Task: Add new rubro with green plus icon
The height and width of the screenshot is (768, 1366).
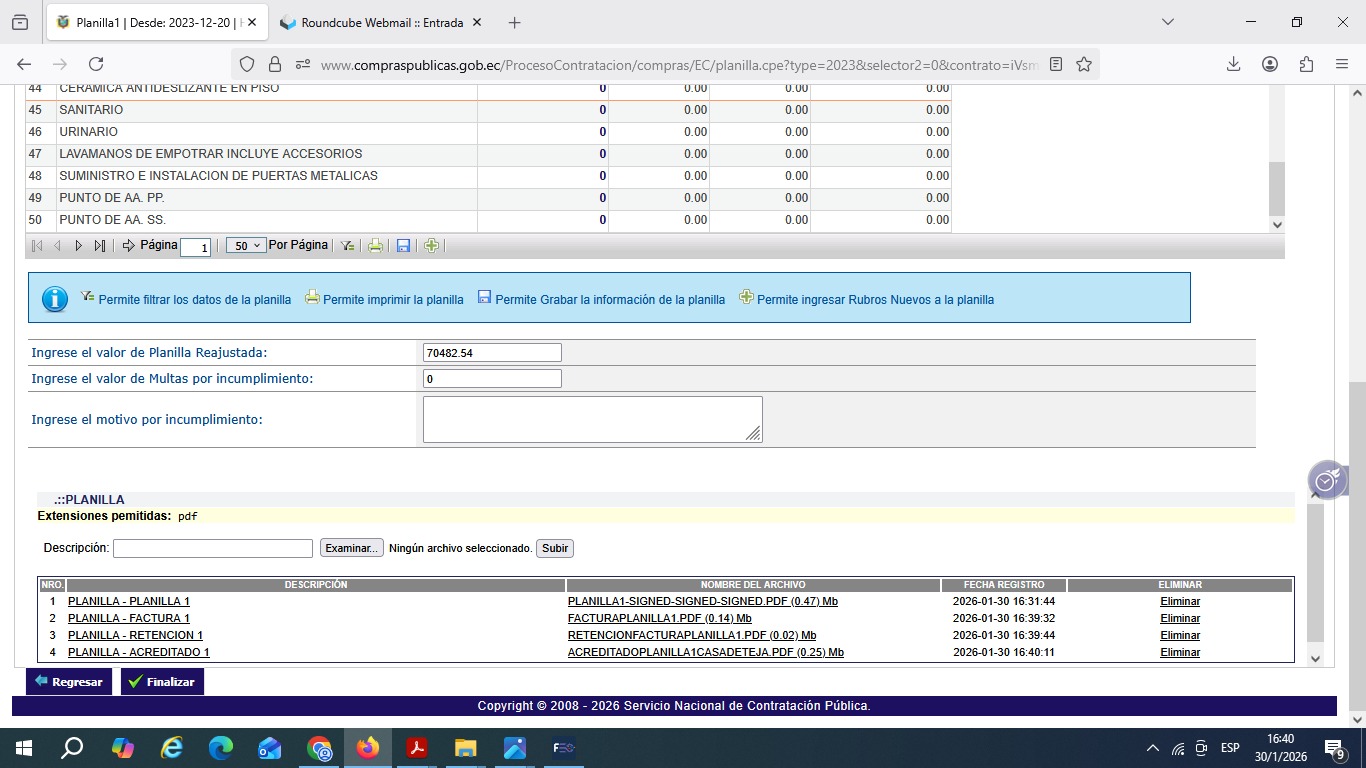Action: coord(431,246)
